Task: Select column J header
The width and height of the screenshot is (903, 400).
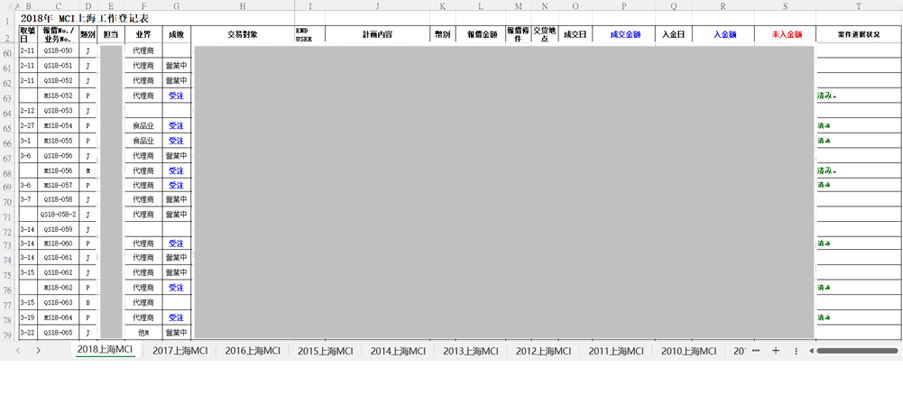Action: [377, 5]
